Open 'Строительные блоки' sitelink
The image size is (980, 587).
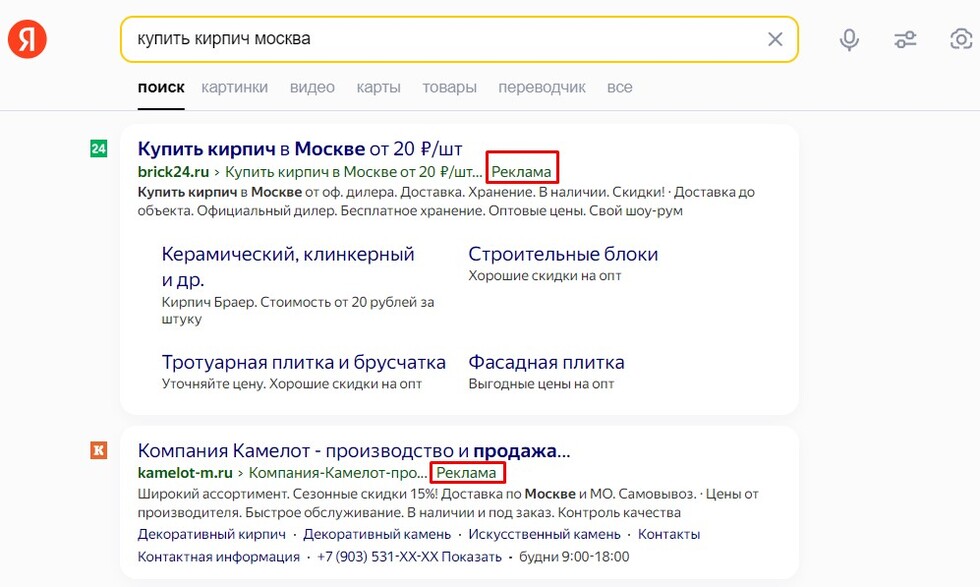click(563, 254)
